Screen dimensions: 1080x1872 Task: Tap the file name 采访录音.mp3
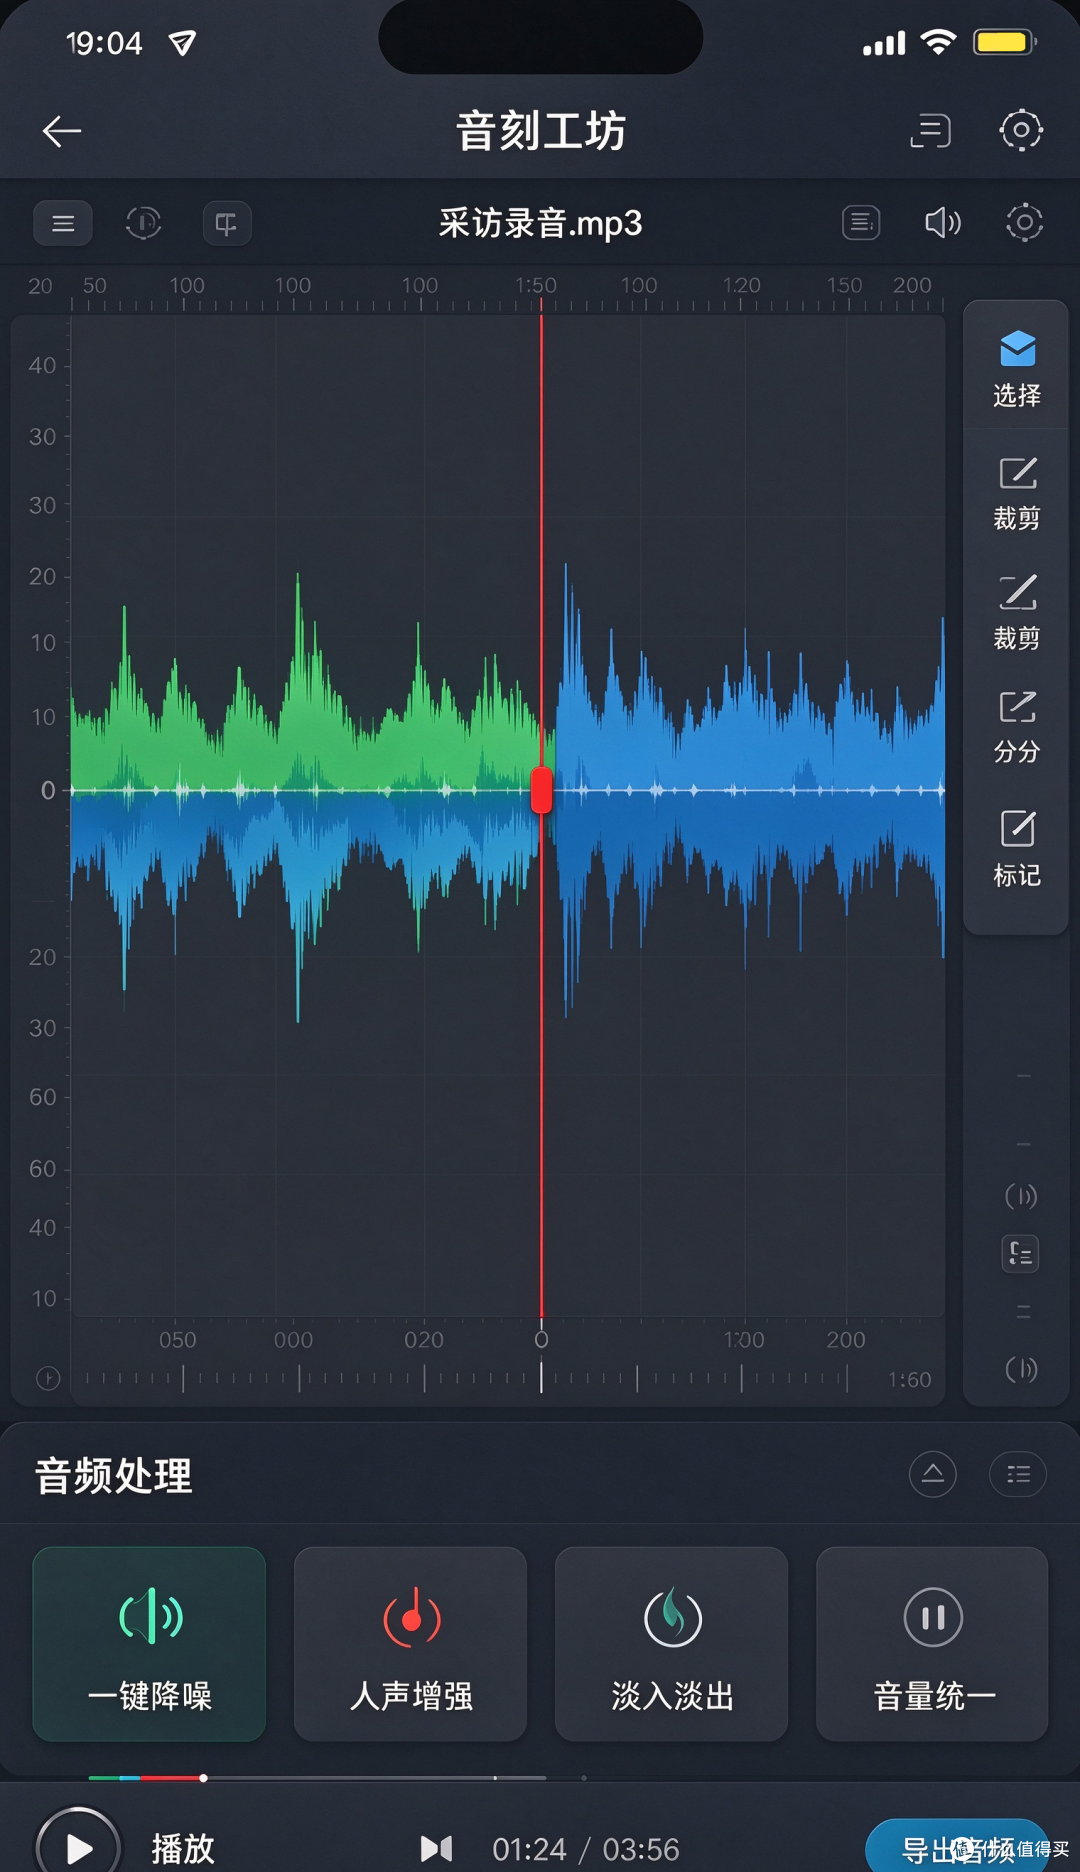(x=541, y=223)
